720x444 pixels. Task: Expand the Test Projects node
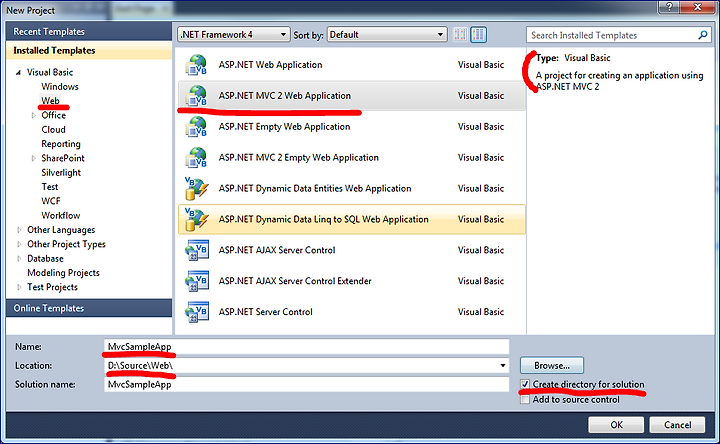coord(19,287)
